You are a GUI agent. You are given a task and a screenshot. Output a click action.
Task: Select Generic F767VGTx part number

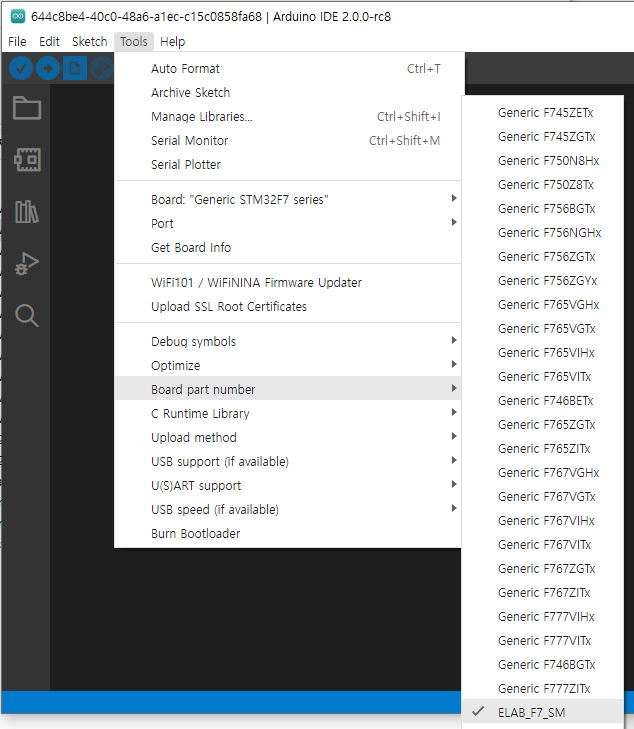pyautogui.click(x=542, y=497)
